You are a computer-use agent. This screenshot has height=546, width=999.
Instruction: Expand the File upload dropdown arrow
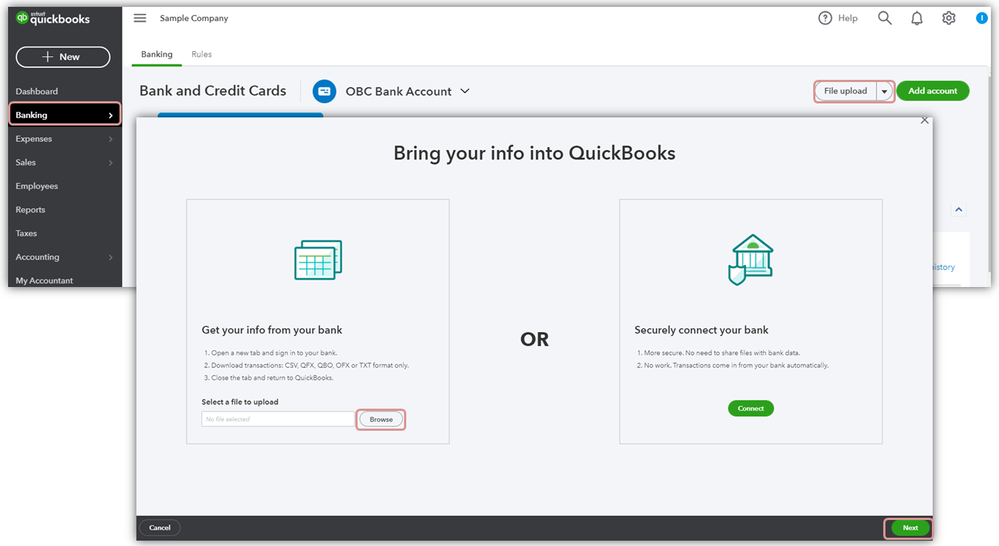pyautogui.click(x=884, y=91)
